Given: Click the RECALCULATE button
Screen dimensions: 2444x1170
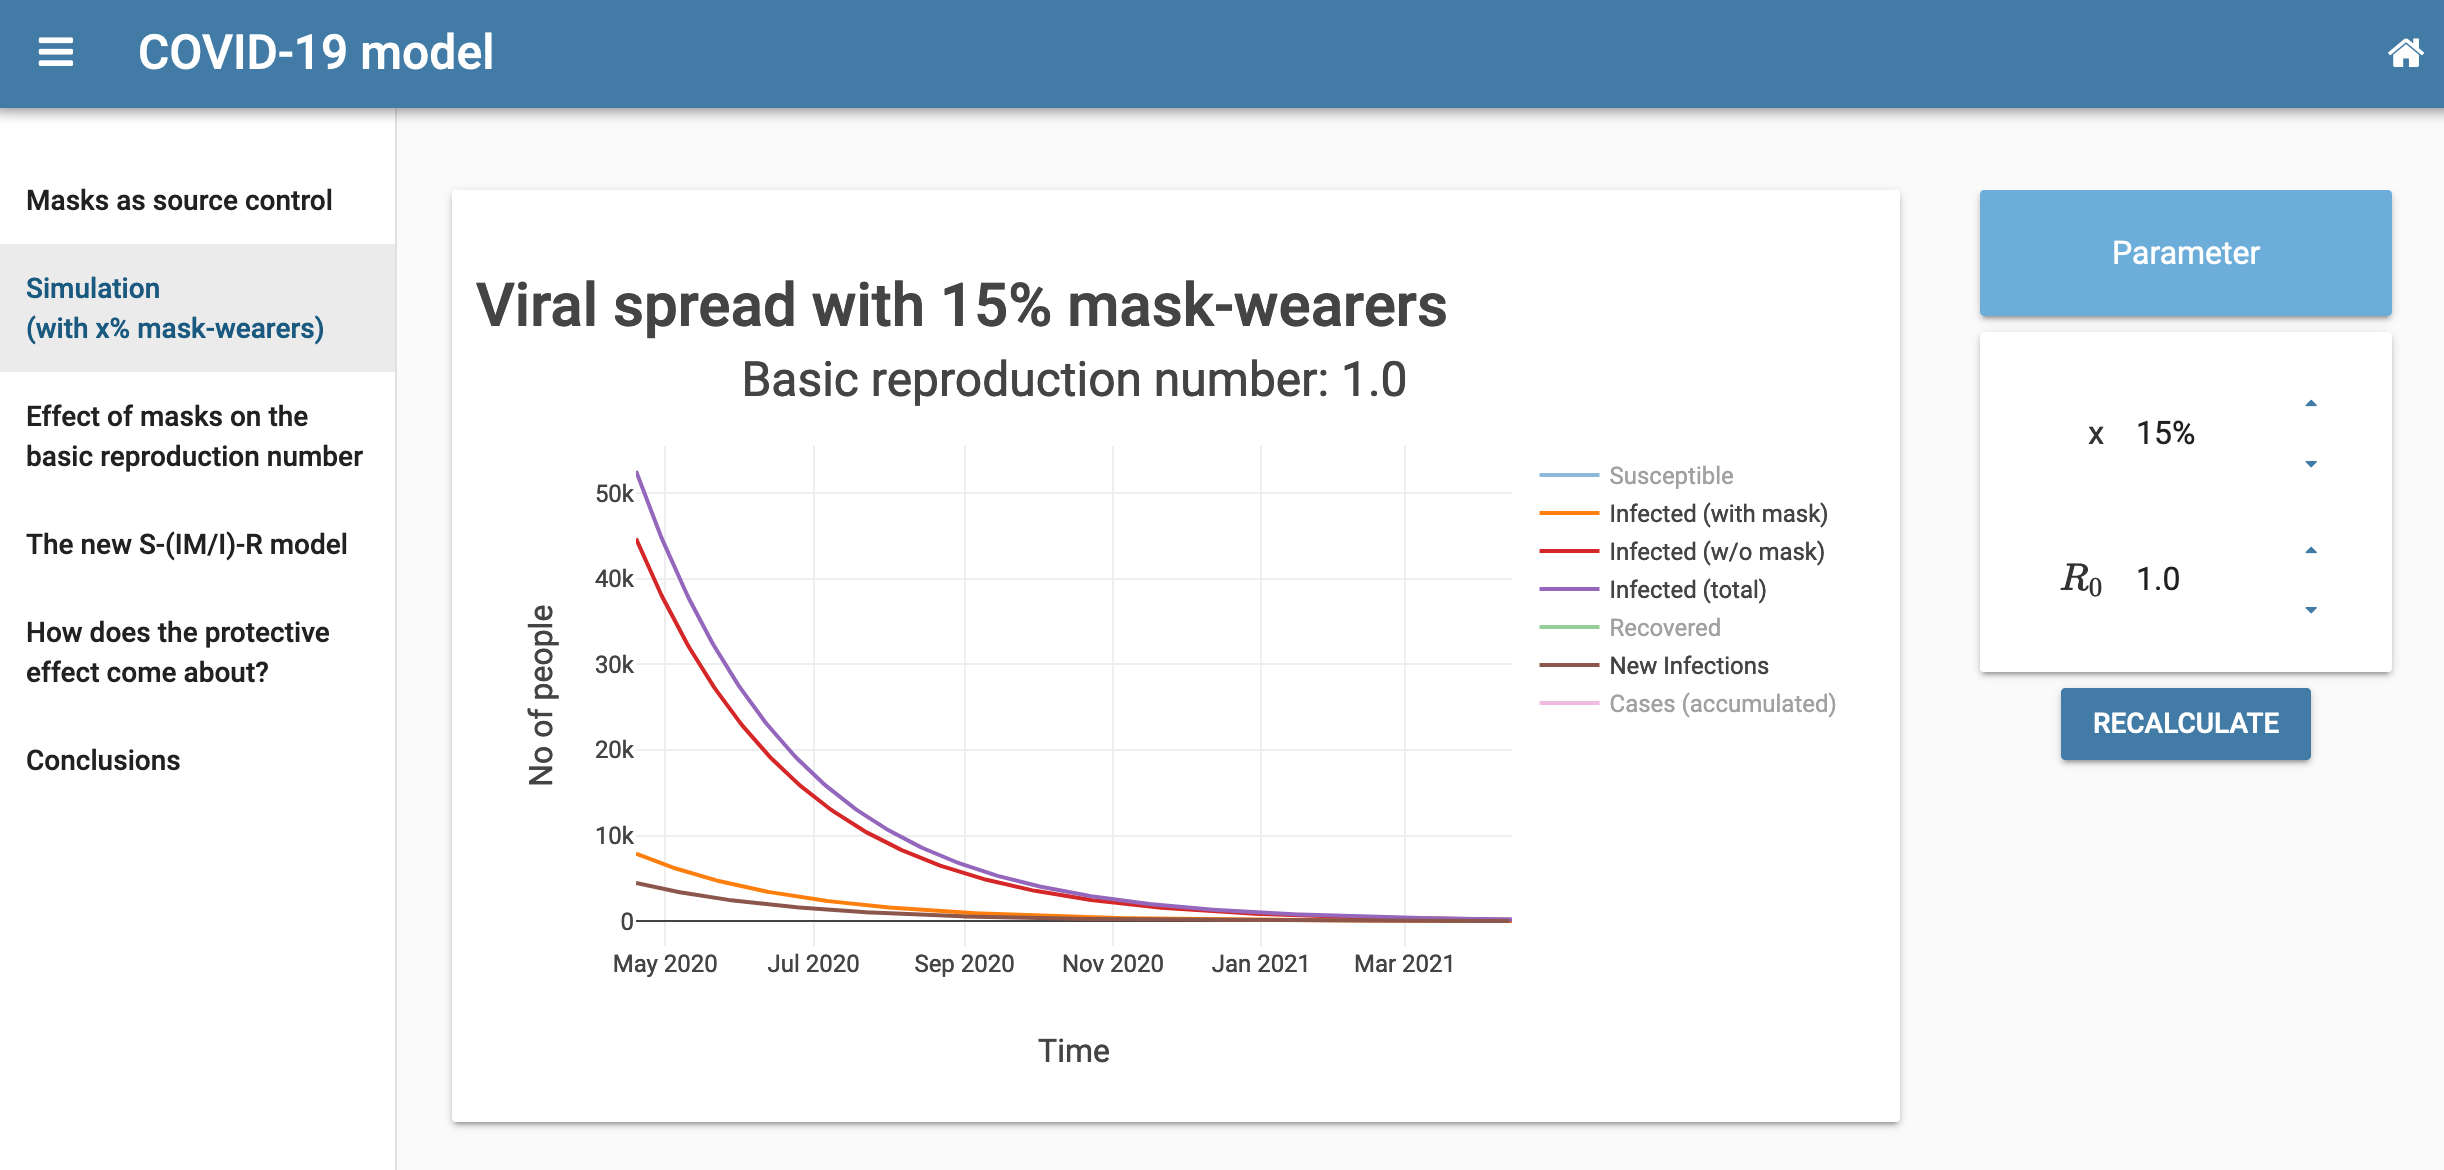Looking at the screenshot, I should point(2182,721).
